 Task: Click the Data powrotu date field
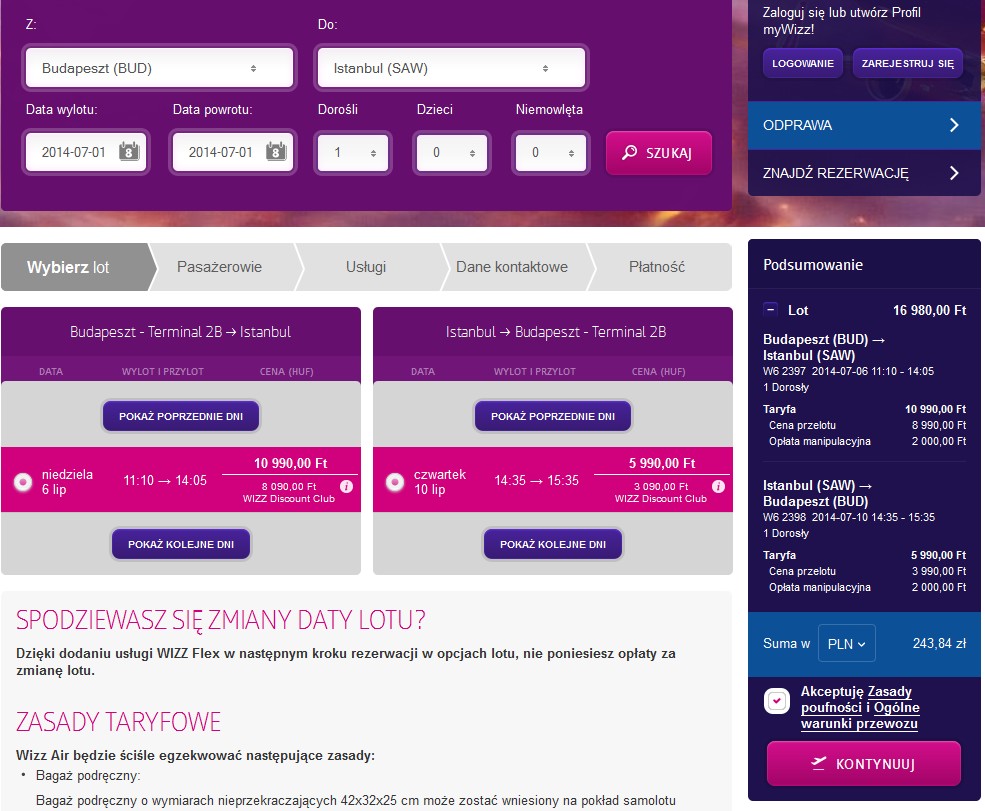(232, 152)
